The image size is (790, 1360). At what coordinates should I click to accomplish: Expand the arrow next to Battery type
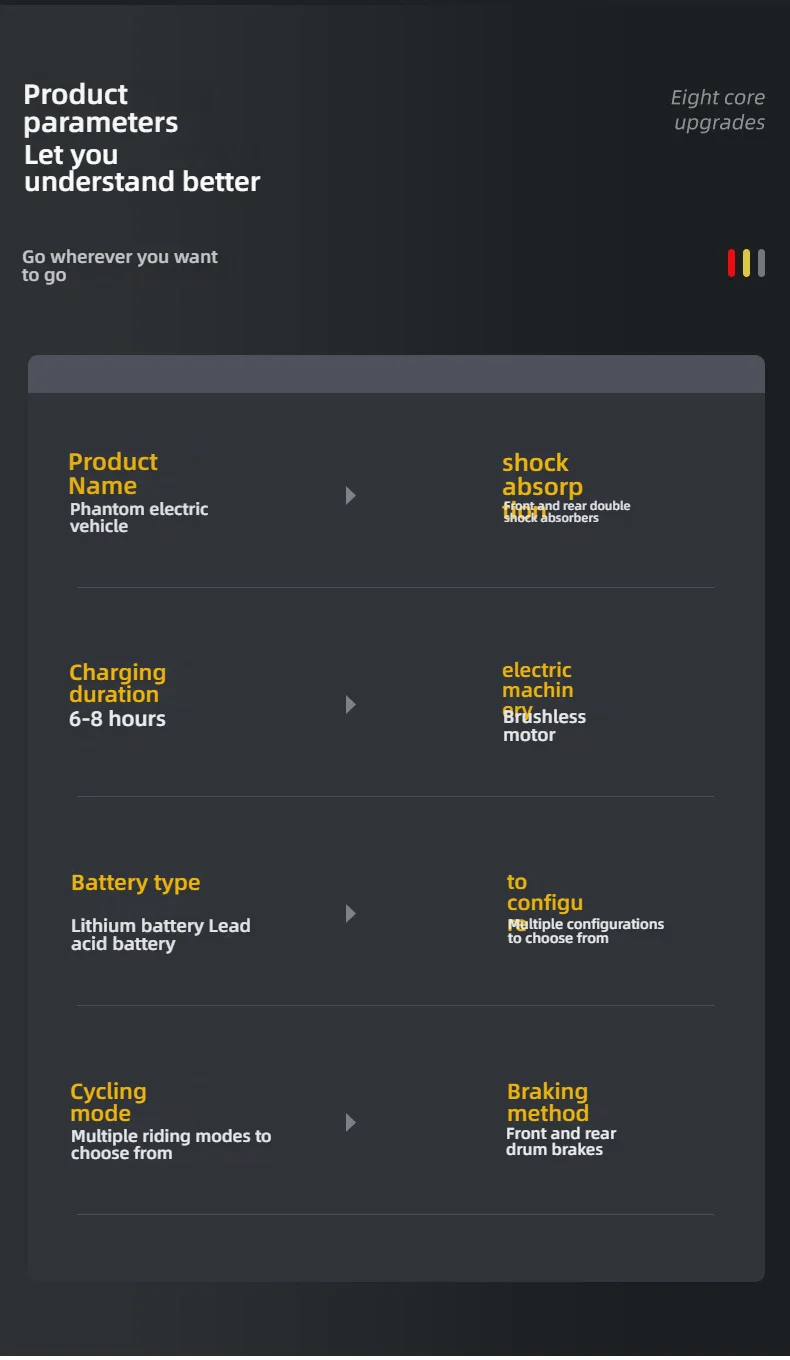pos(350,913)
